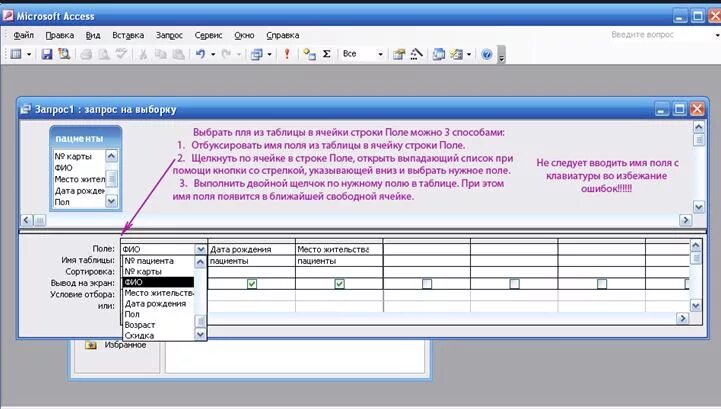Click 'Избранное' in the database window behind
The image size is (721, 409).
point(125,345)
